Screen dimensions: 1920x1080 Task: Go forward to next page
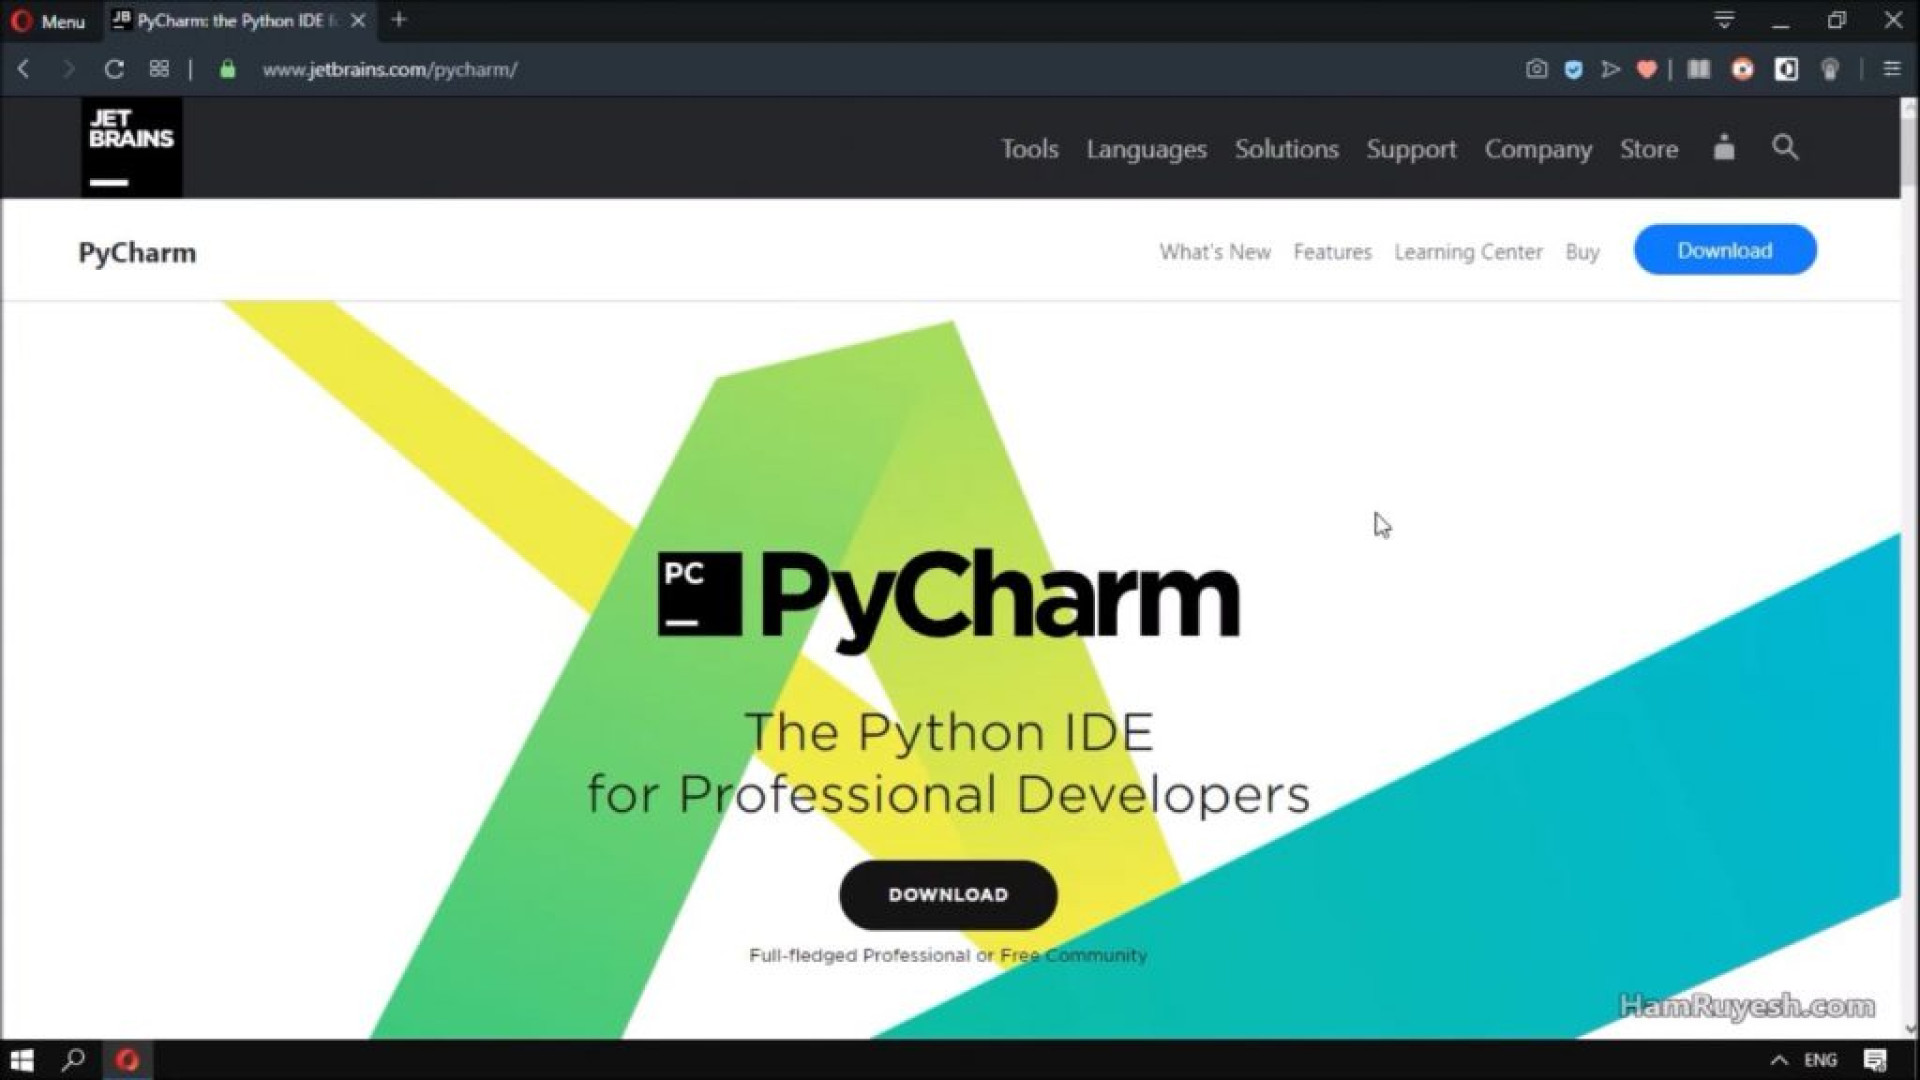(x=68, y=69)
